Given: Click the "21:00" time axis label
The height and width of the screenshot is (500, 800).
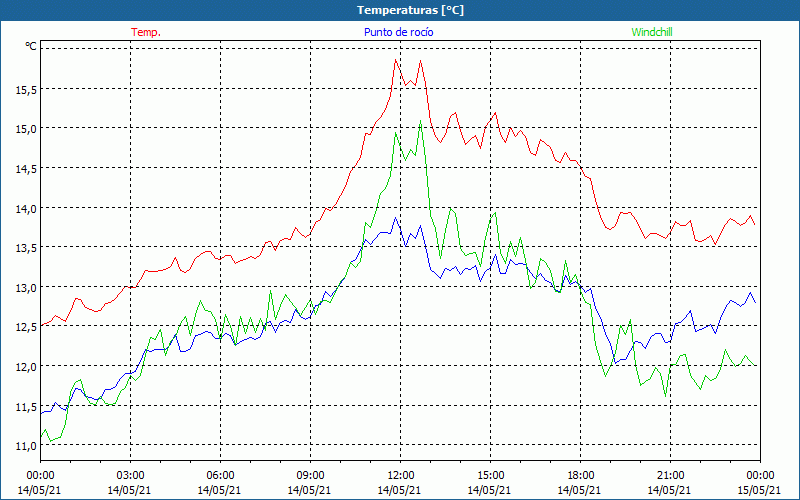Looking at the screenshot, I should coord(670,475).
